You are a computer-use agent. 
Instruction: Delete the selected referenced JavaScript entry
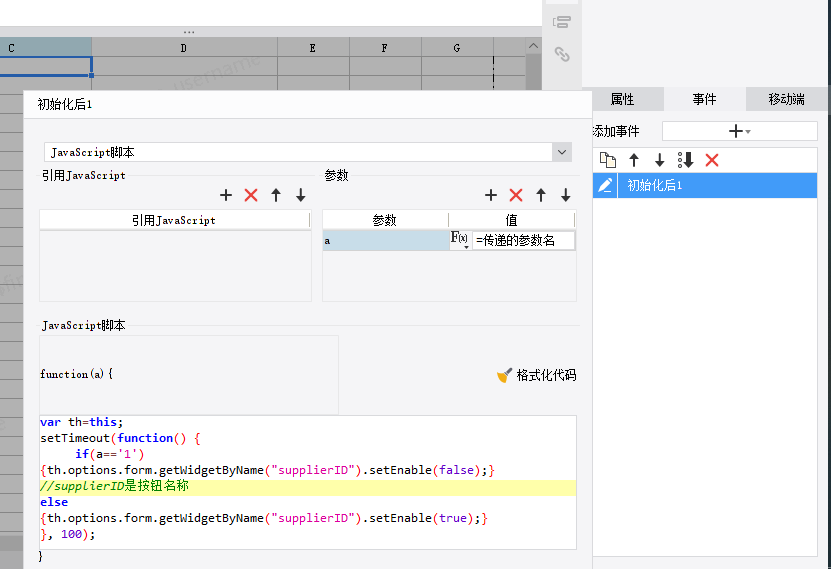pyautogui.click(x=251, y=196)
